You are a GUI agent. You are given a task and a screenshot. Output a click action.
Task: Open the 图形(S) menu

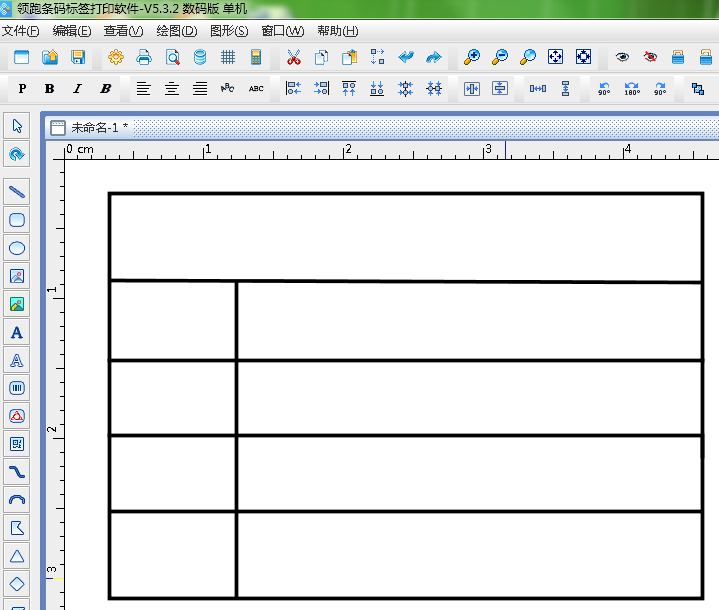pos(228,31)
